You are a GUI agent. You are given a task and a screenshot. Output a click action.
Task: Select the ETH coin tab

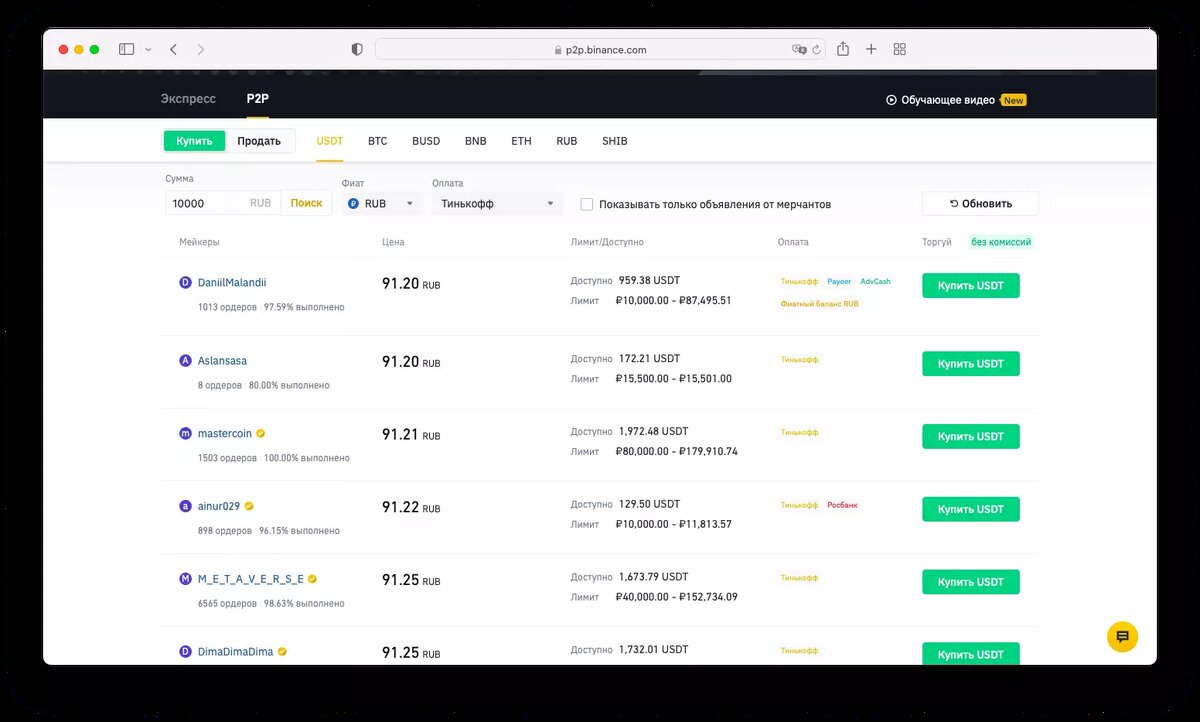point(522,141)
